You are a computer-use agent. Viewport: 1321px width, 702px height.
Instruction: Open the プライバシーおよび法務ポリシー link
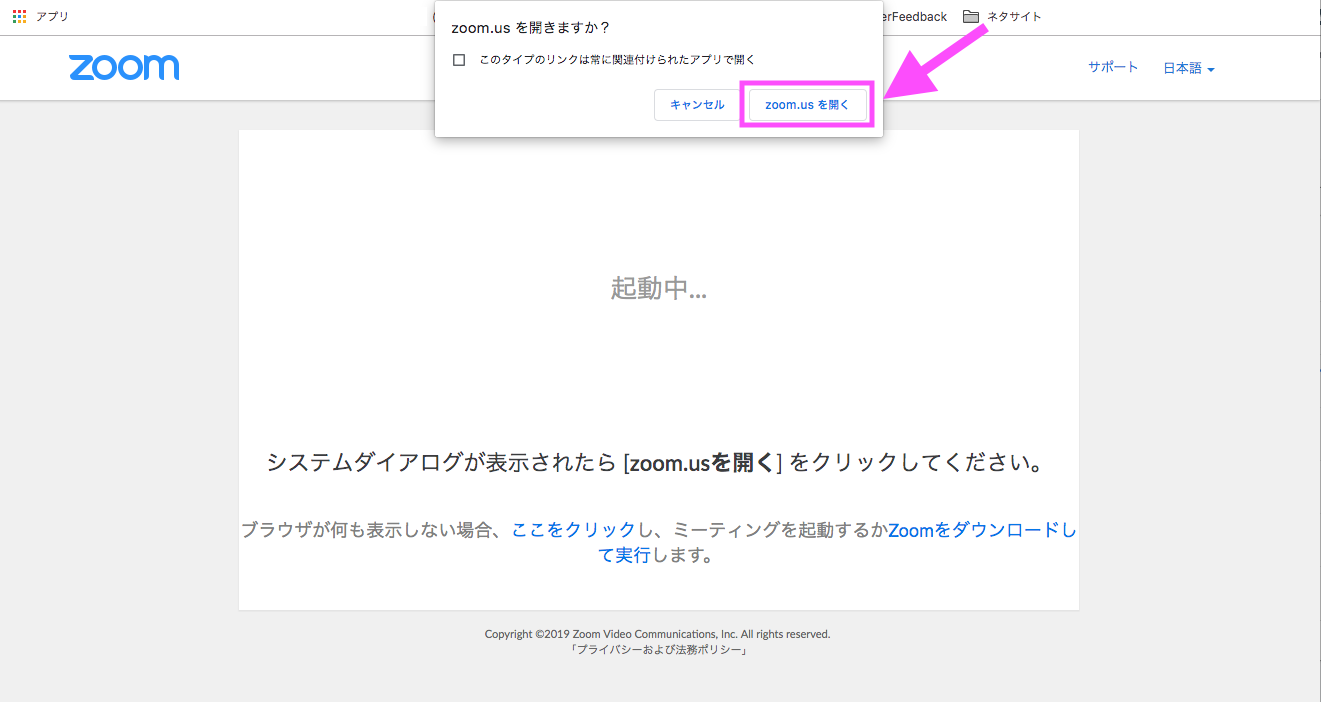[658, 650]
